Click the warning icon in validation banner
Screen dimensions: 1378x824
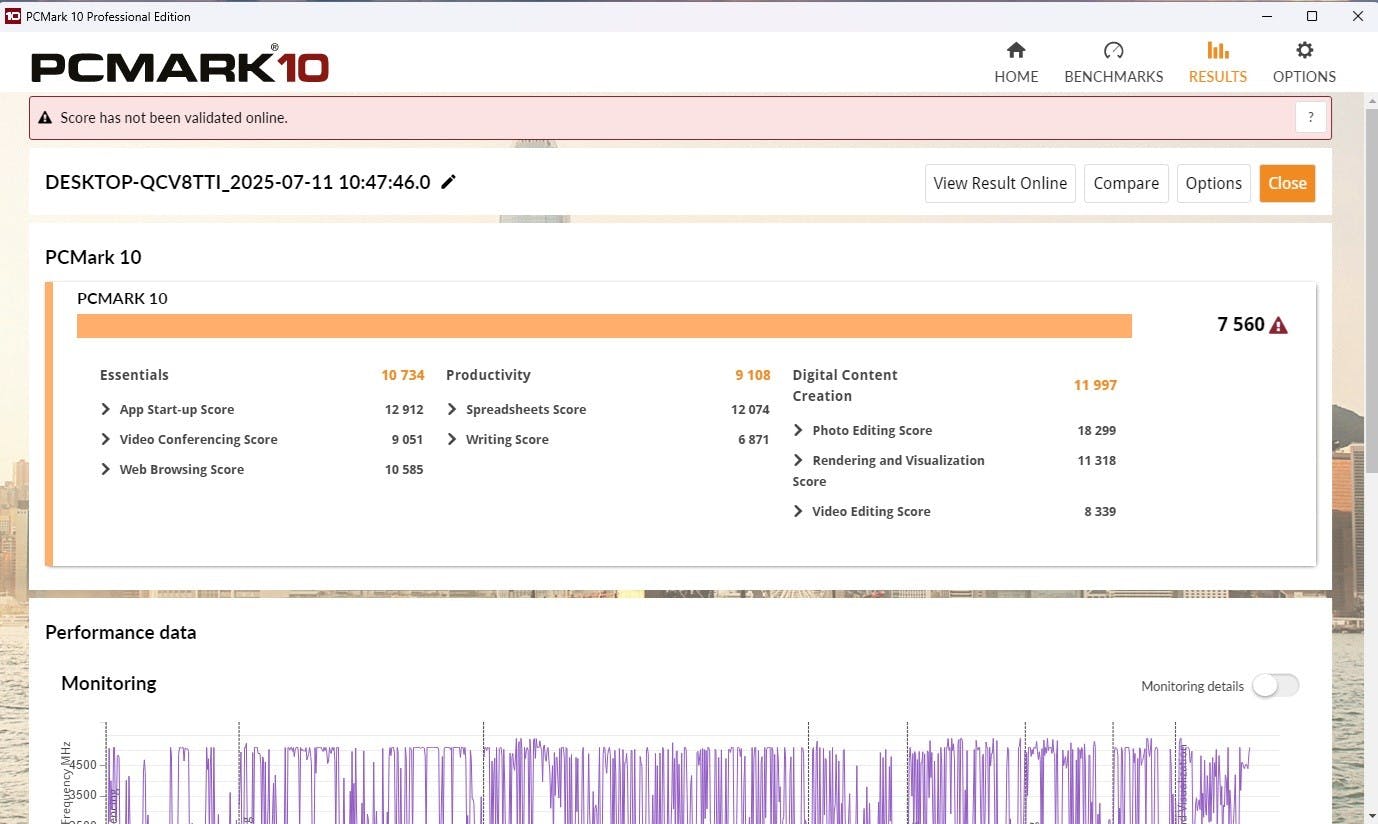coord(45,118)
